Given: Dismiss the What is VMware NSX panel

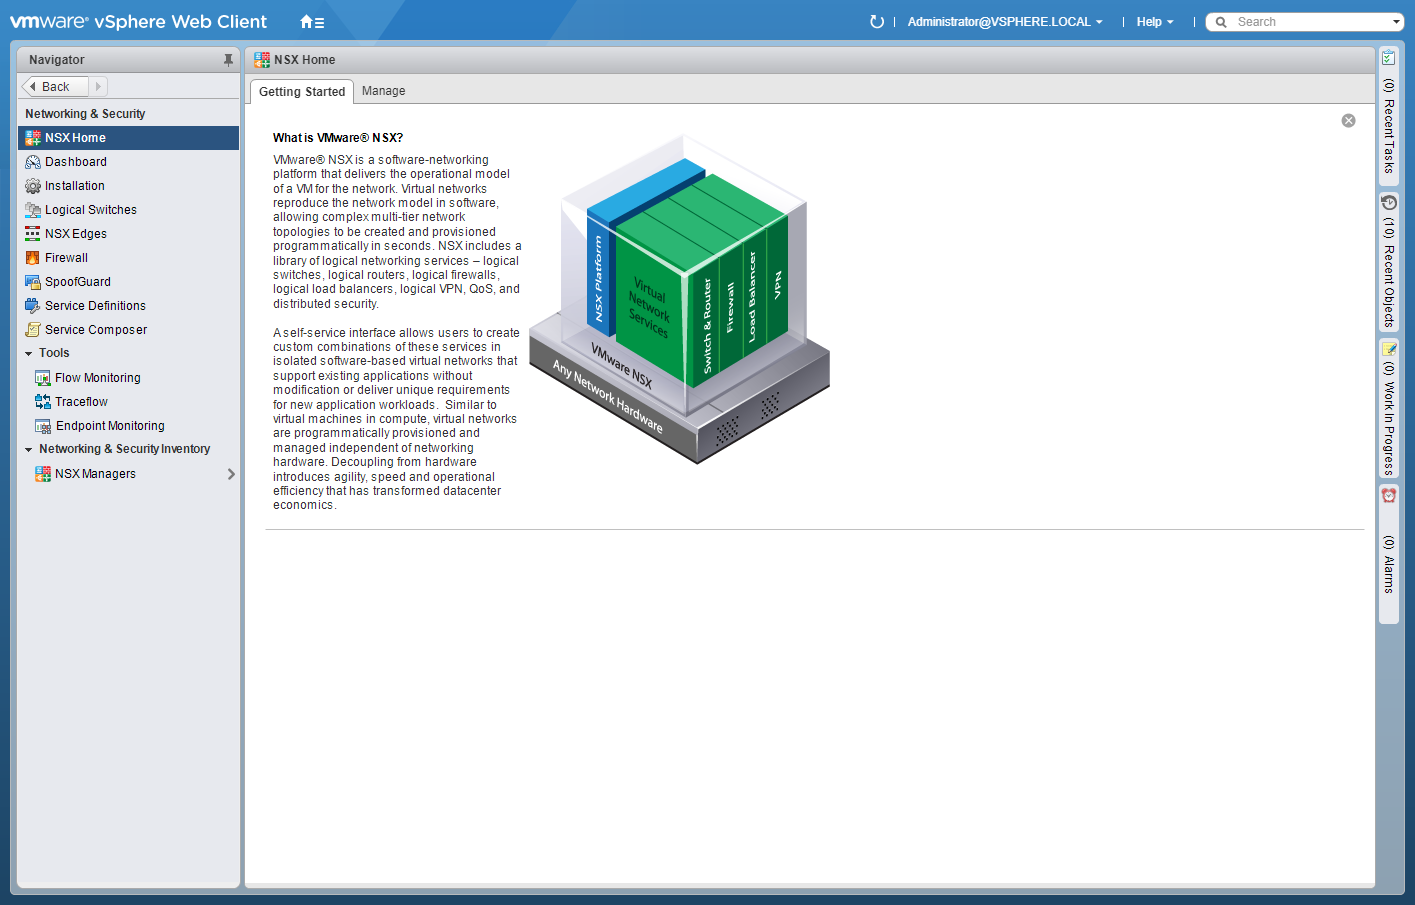Looking at the screenshot, I should point(1348,121).
